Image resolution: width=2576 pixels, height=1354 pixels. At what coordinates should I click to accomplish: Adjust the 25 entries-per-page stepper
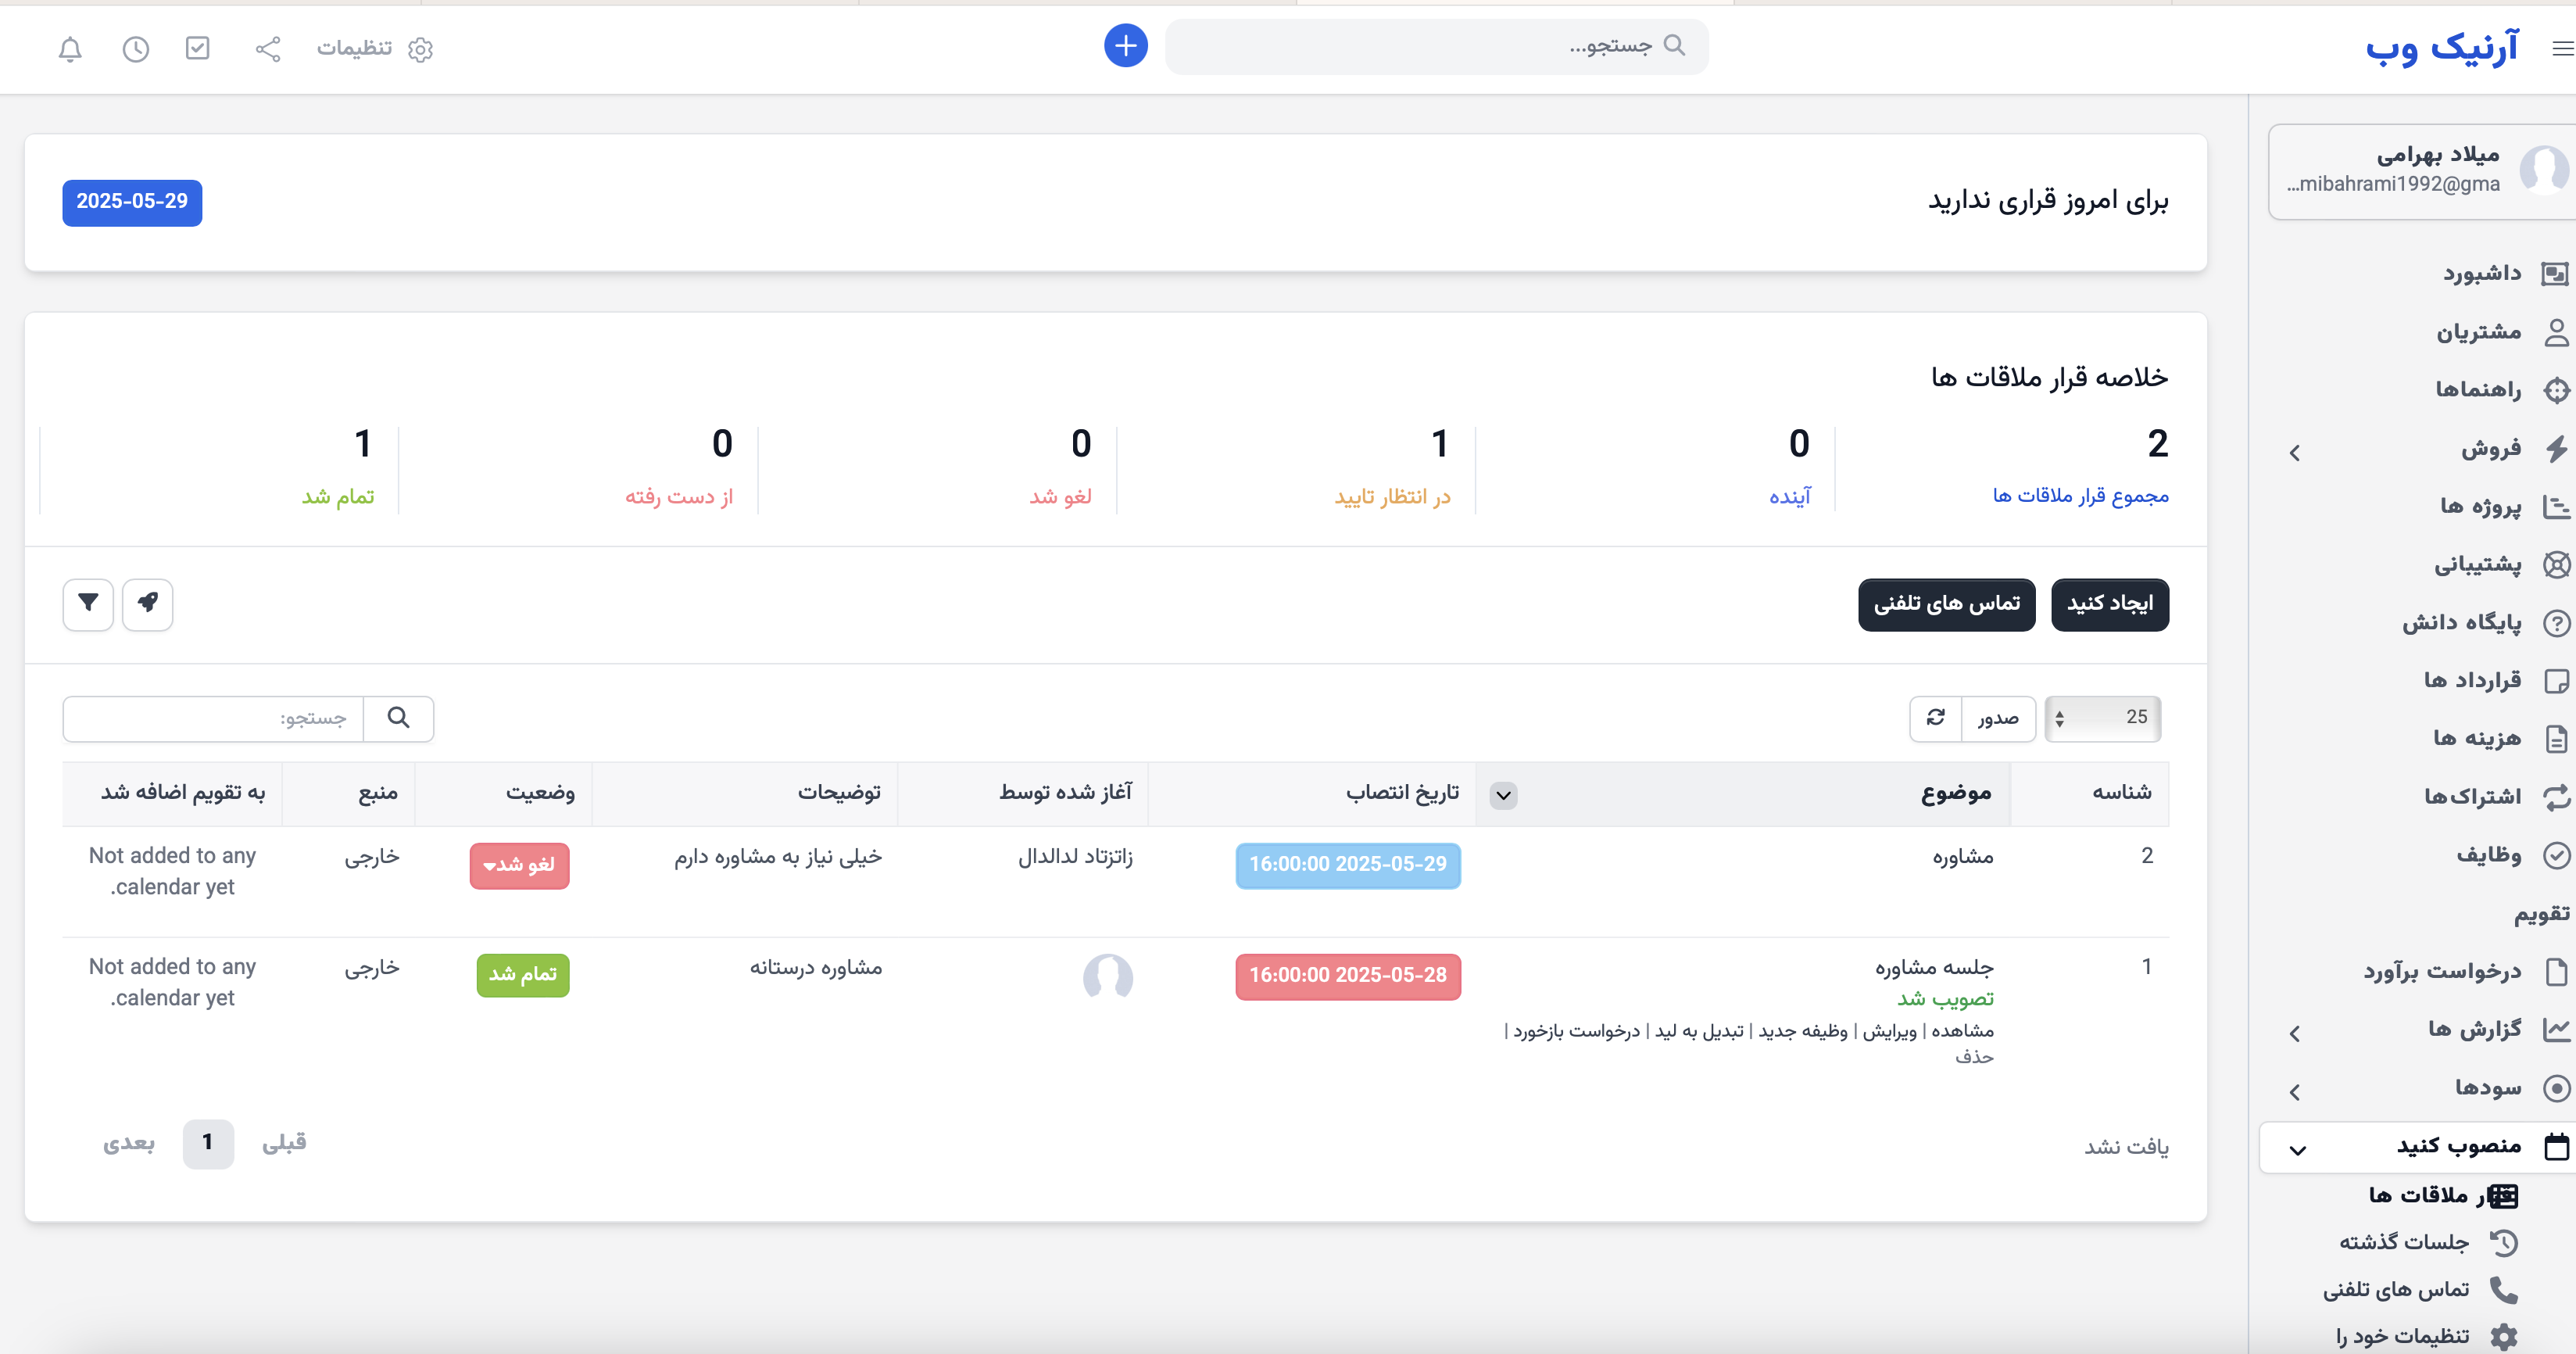[x=2059, y=718]
